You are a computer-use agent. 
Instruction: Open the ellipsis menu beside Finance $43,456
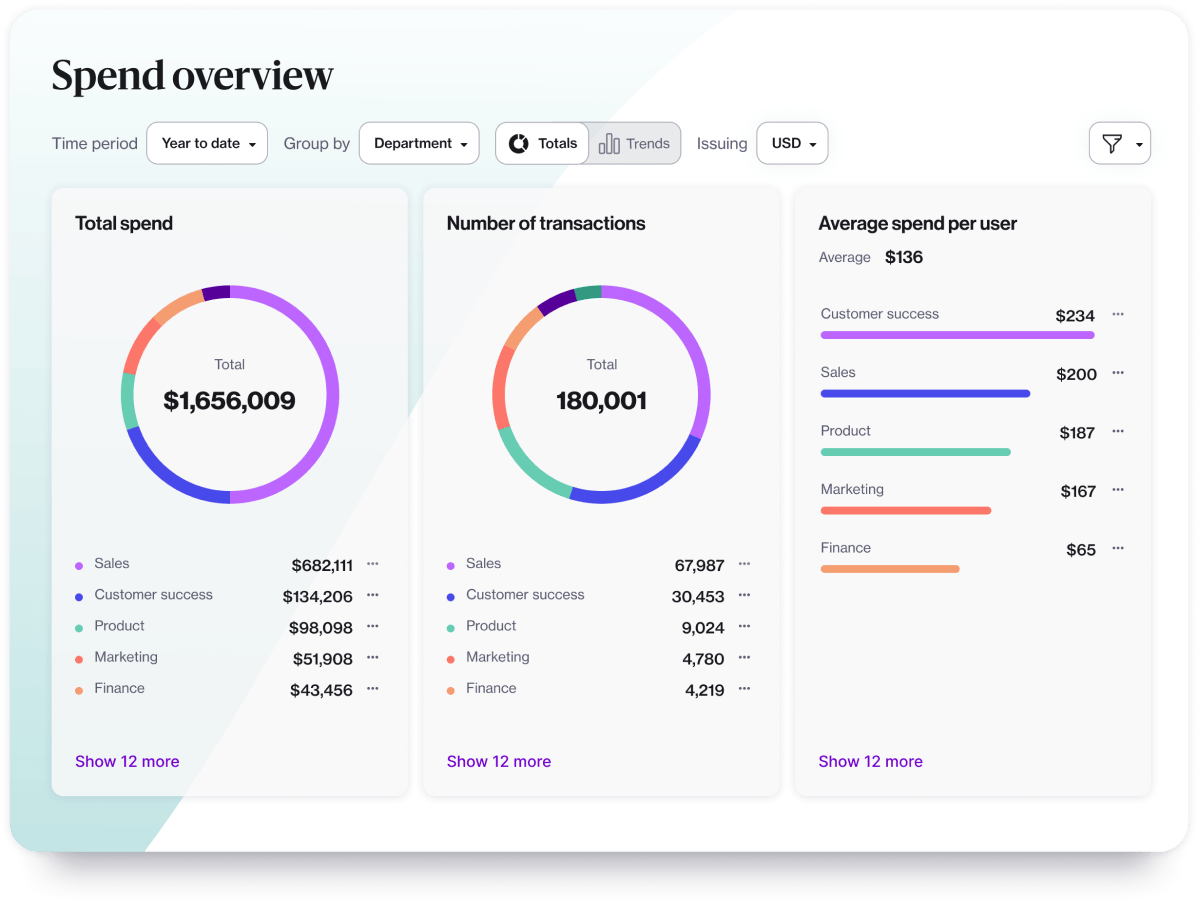click(x=372, y=689)
